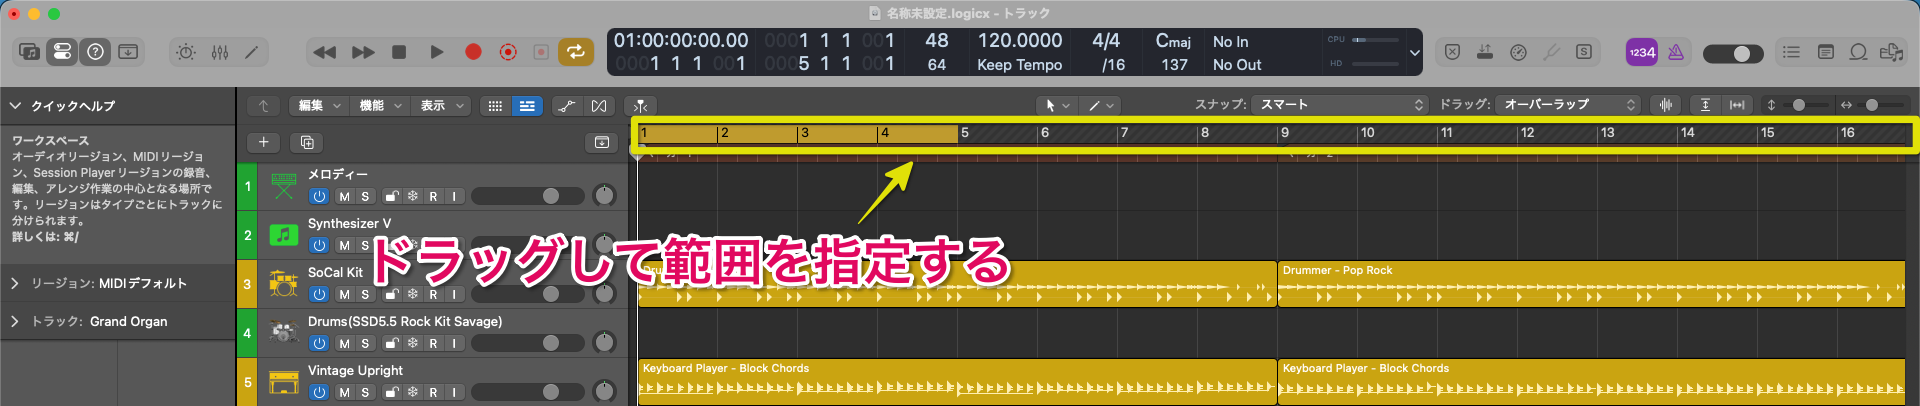This screenshot has width=1920, height=406.
Task: Expand the リージョン: MIDIデフォルト inspector
Action: coord(15,283)
